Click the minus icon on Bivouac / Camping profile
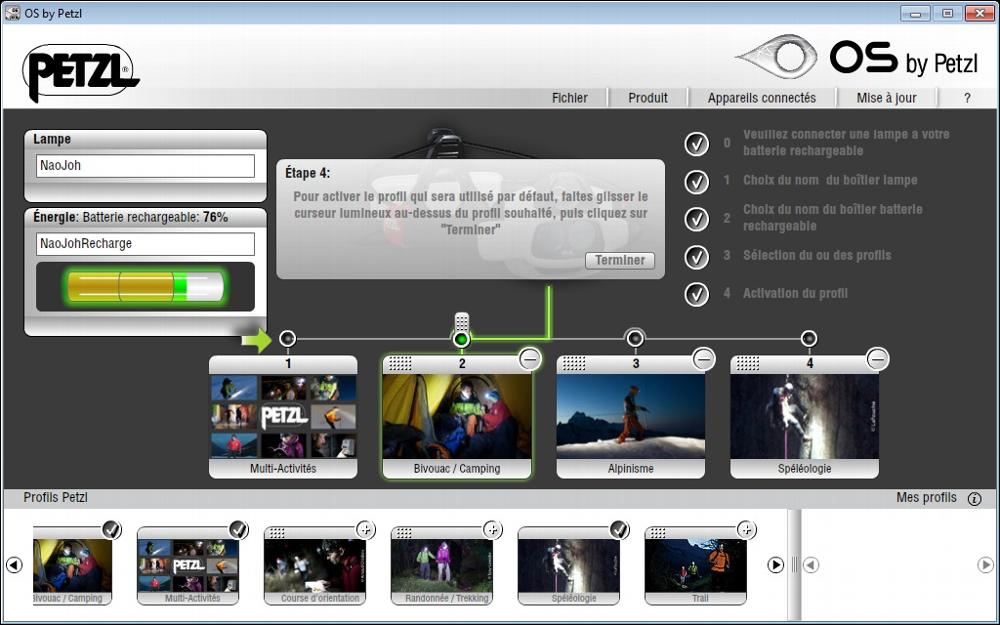Image resolution: width=1000 pixels, height=625 pixels. tap(530, 359)
